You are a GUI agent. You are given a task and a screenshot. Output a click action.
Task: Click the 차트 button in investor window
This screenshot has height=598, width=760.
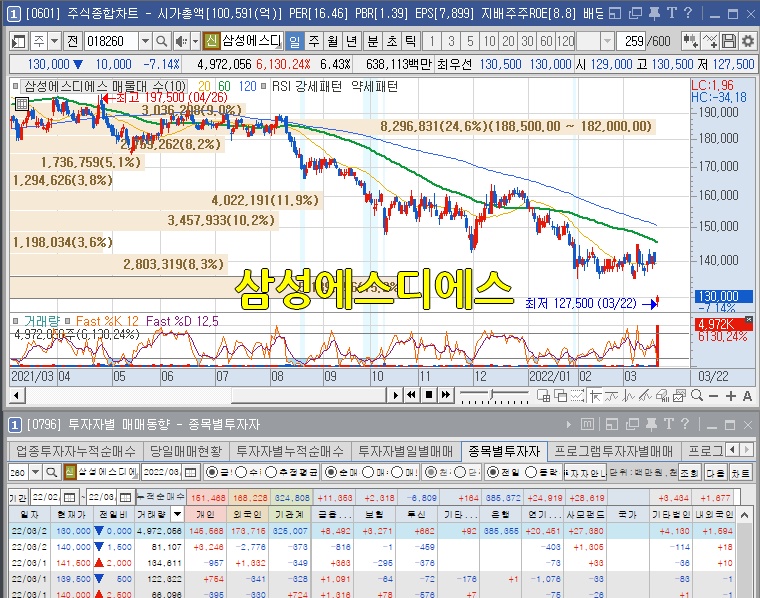tap(741, 472)
